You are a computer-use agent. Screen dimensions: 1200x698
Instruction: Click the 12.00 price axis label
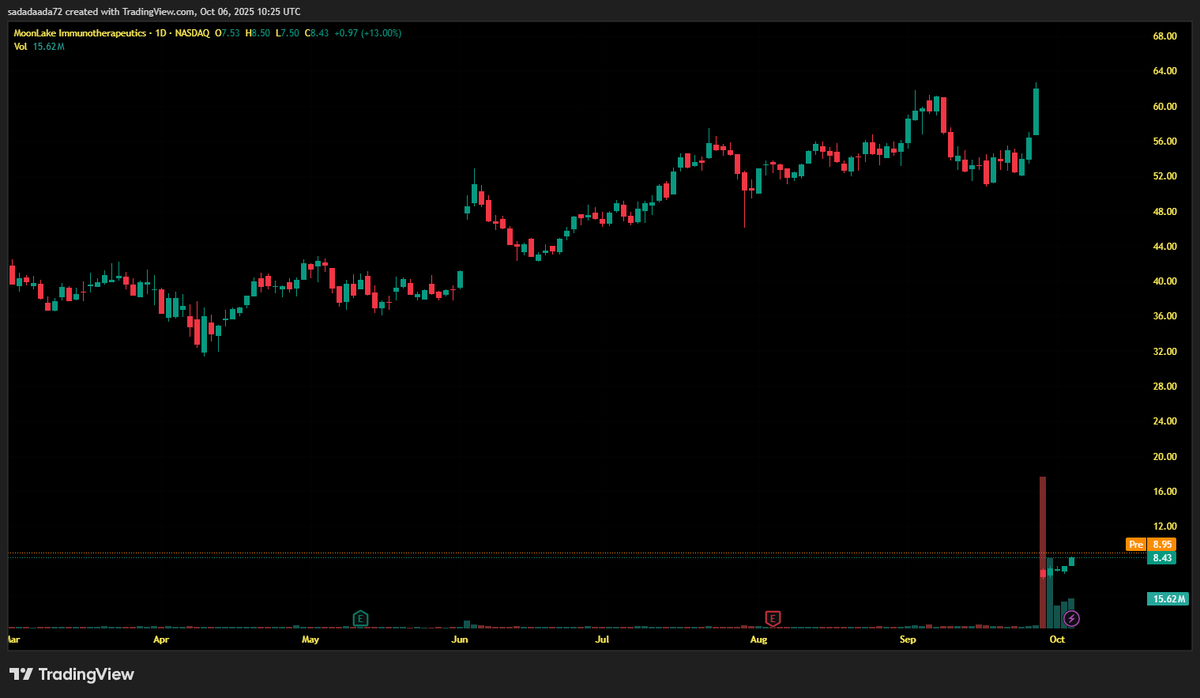tap(1164, 526)
